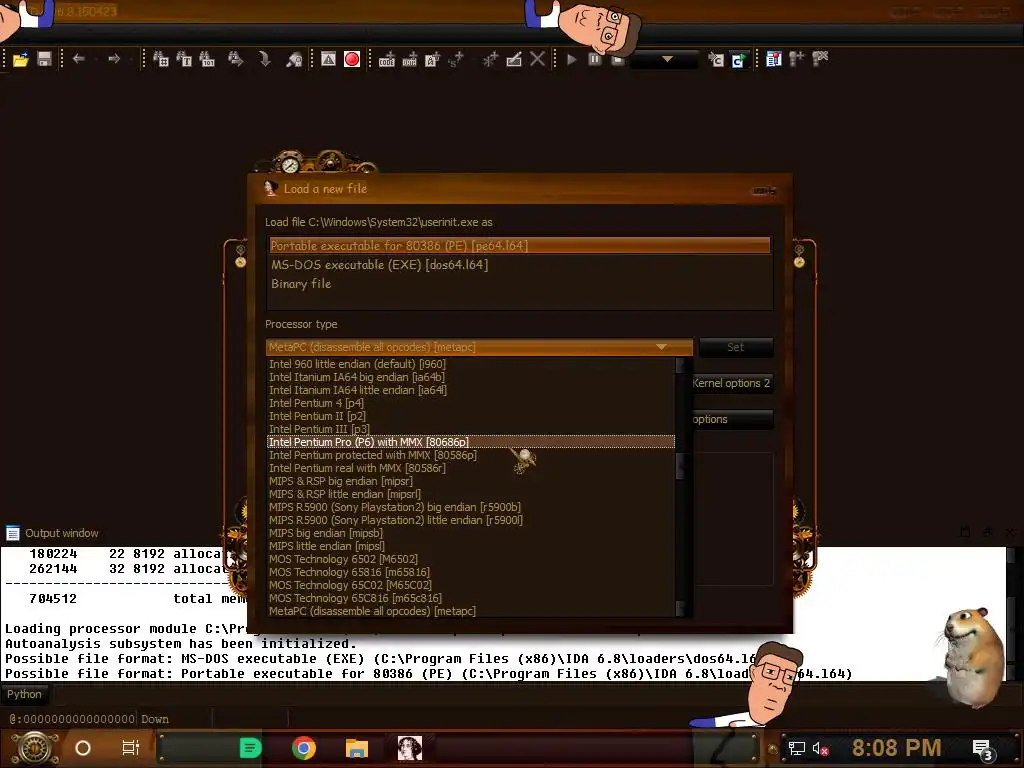Image resolution: width=1024 pixels, height=768 pixels.
Task: Click the Python command line label
Action: (24, 694)
